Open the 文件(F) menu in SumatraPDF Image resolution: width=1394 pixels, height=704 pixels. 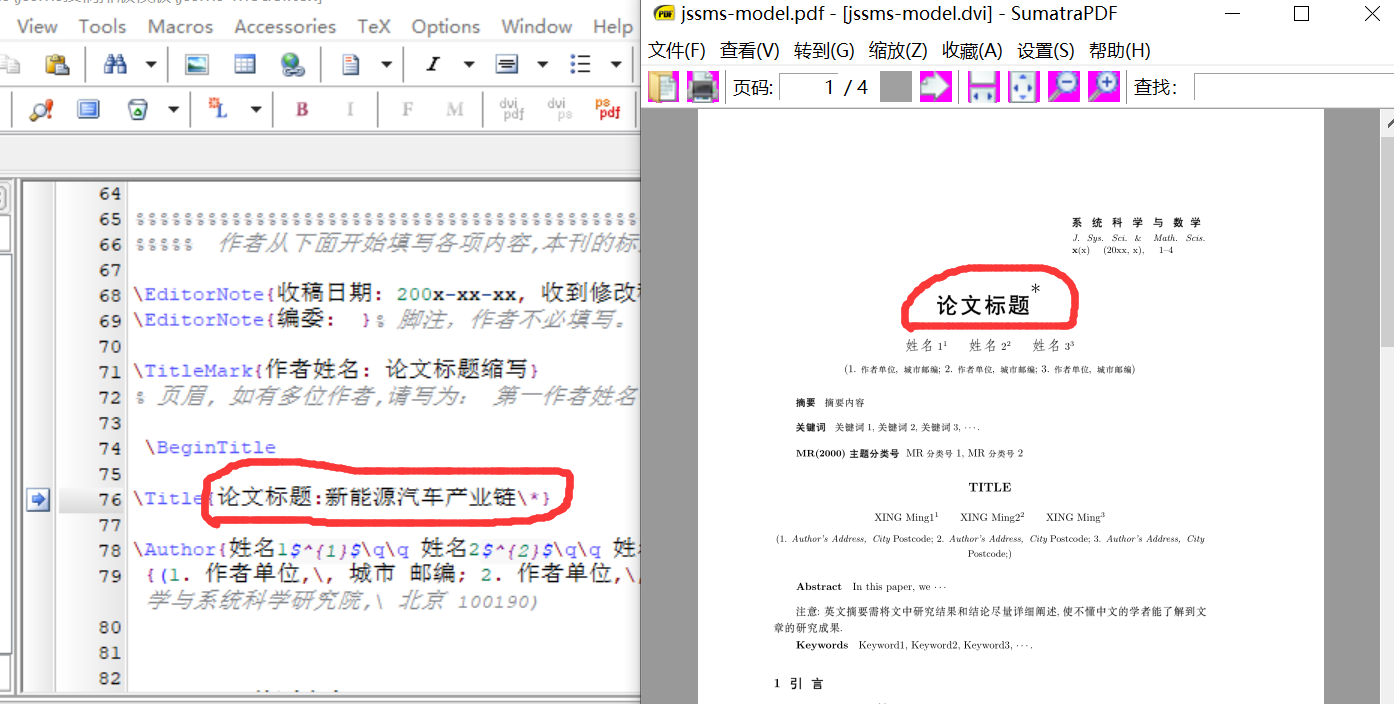677,50
